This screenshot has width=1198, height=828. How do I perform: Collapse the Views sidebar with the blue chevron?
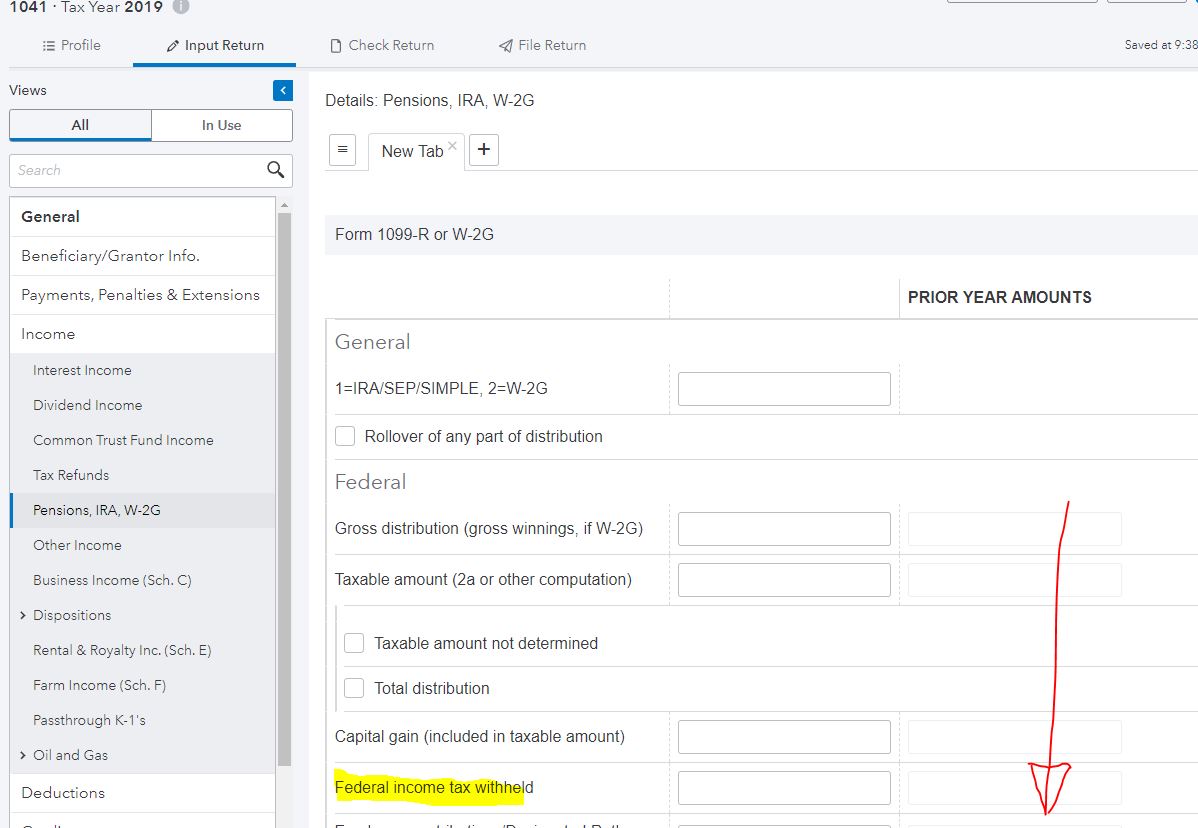pos(282,90)
